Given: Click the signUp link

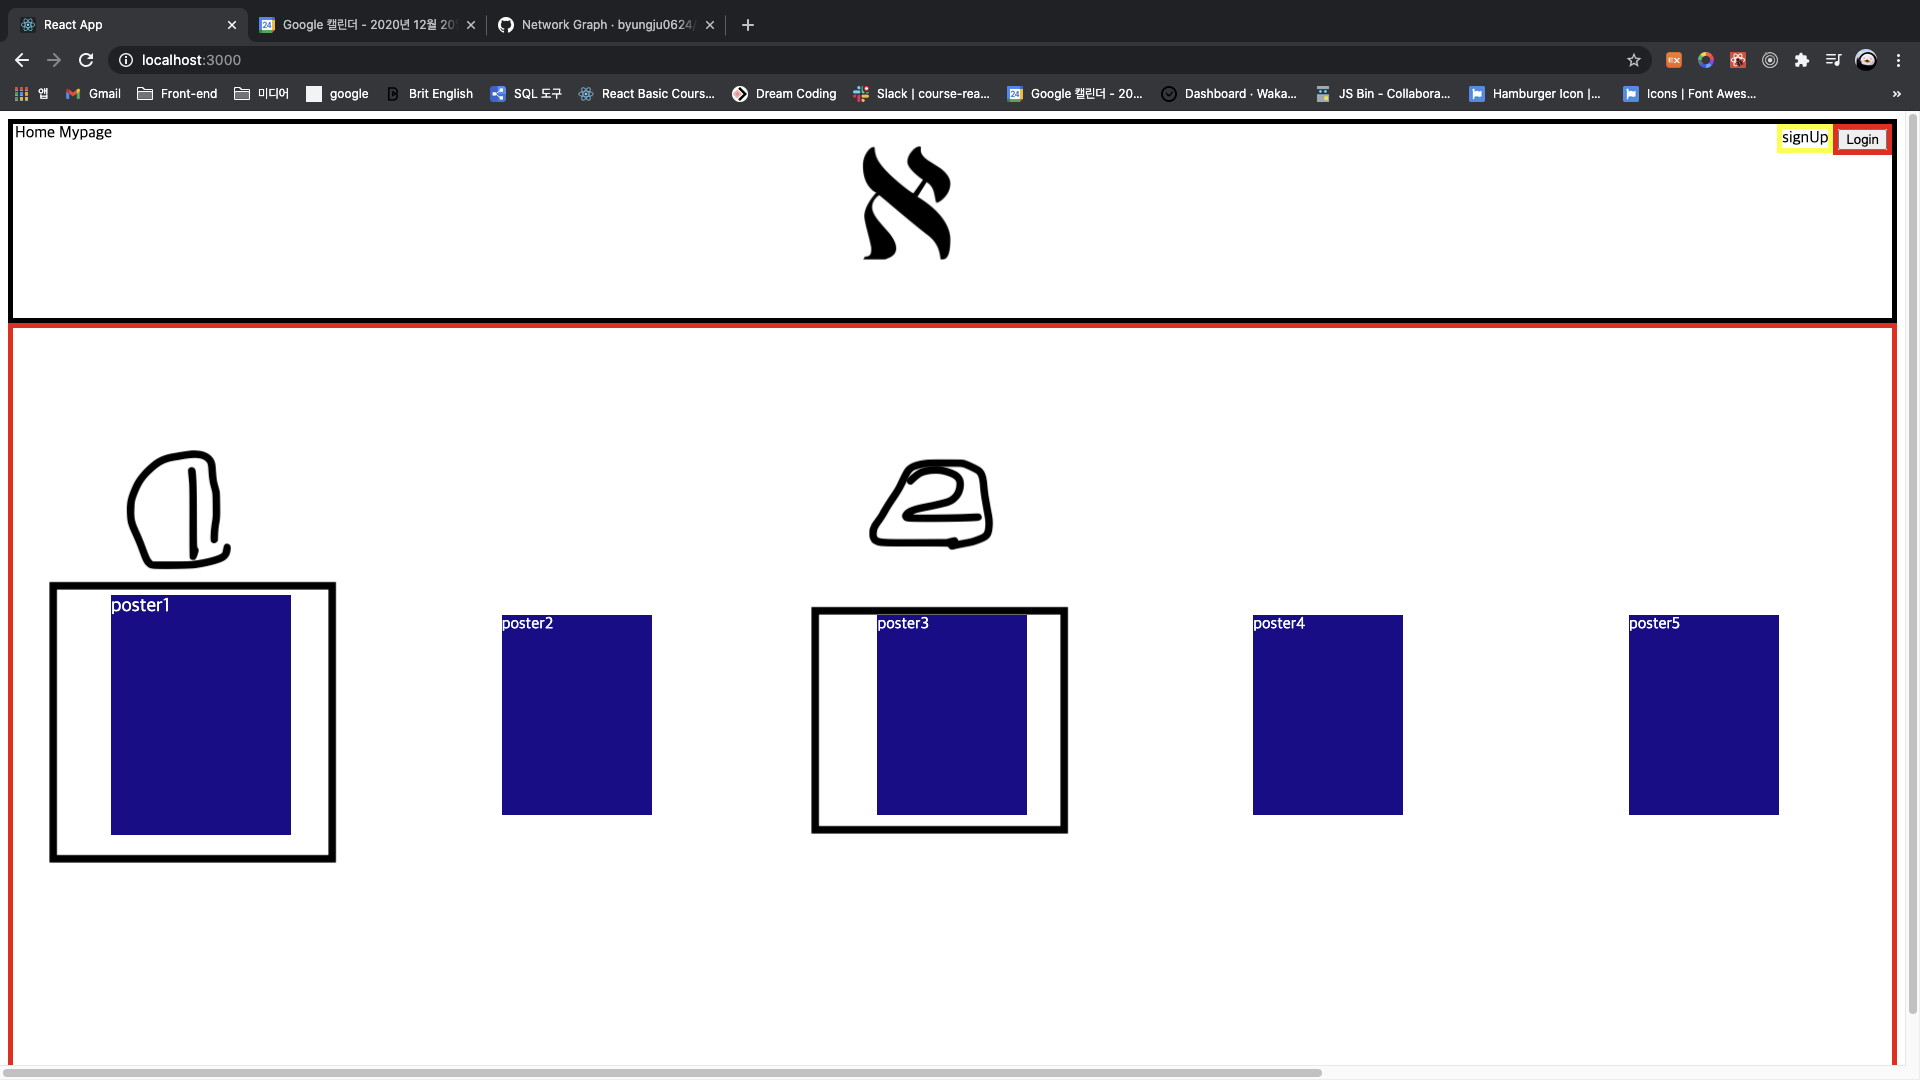Looking at the screenshot, I should (1804, 138).
